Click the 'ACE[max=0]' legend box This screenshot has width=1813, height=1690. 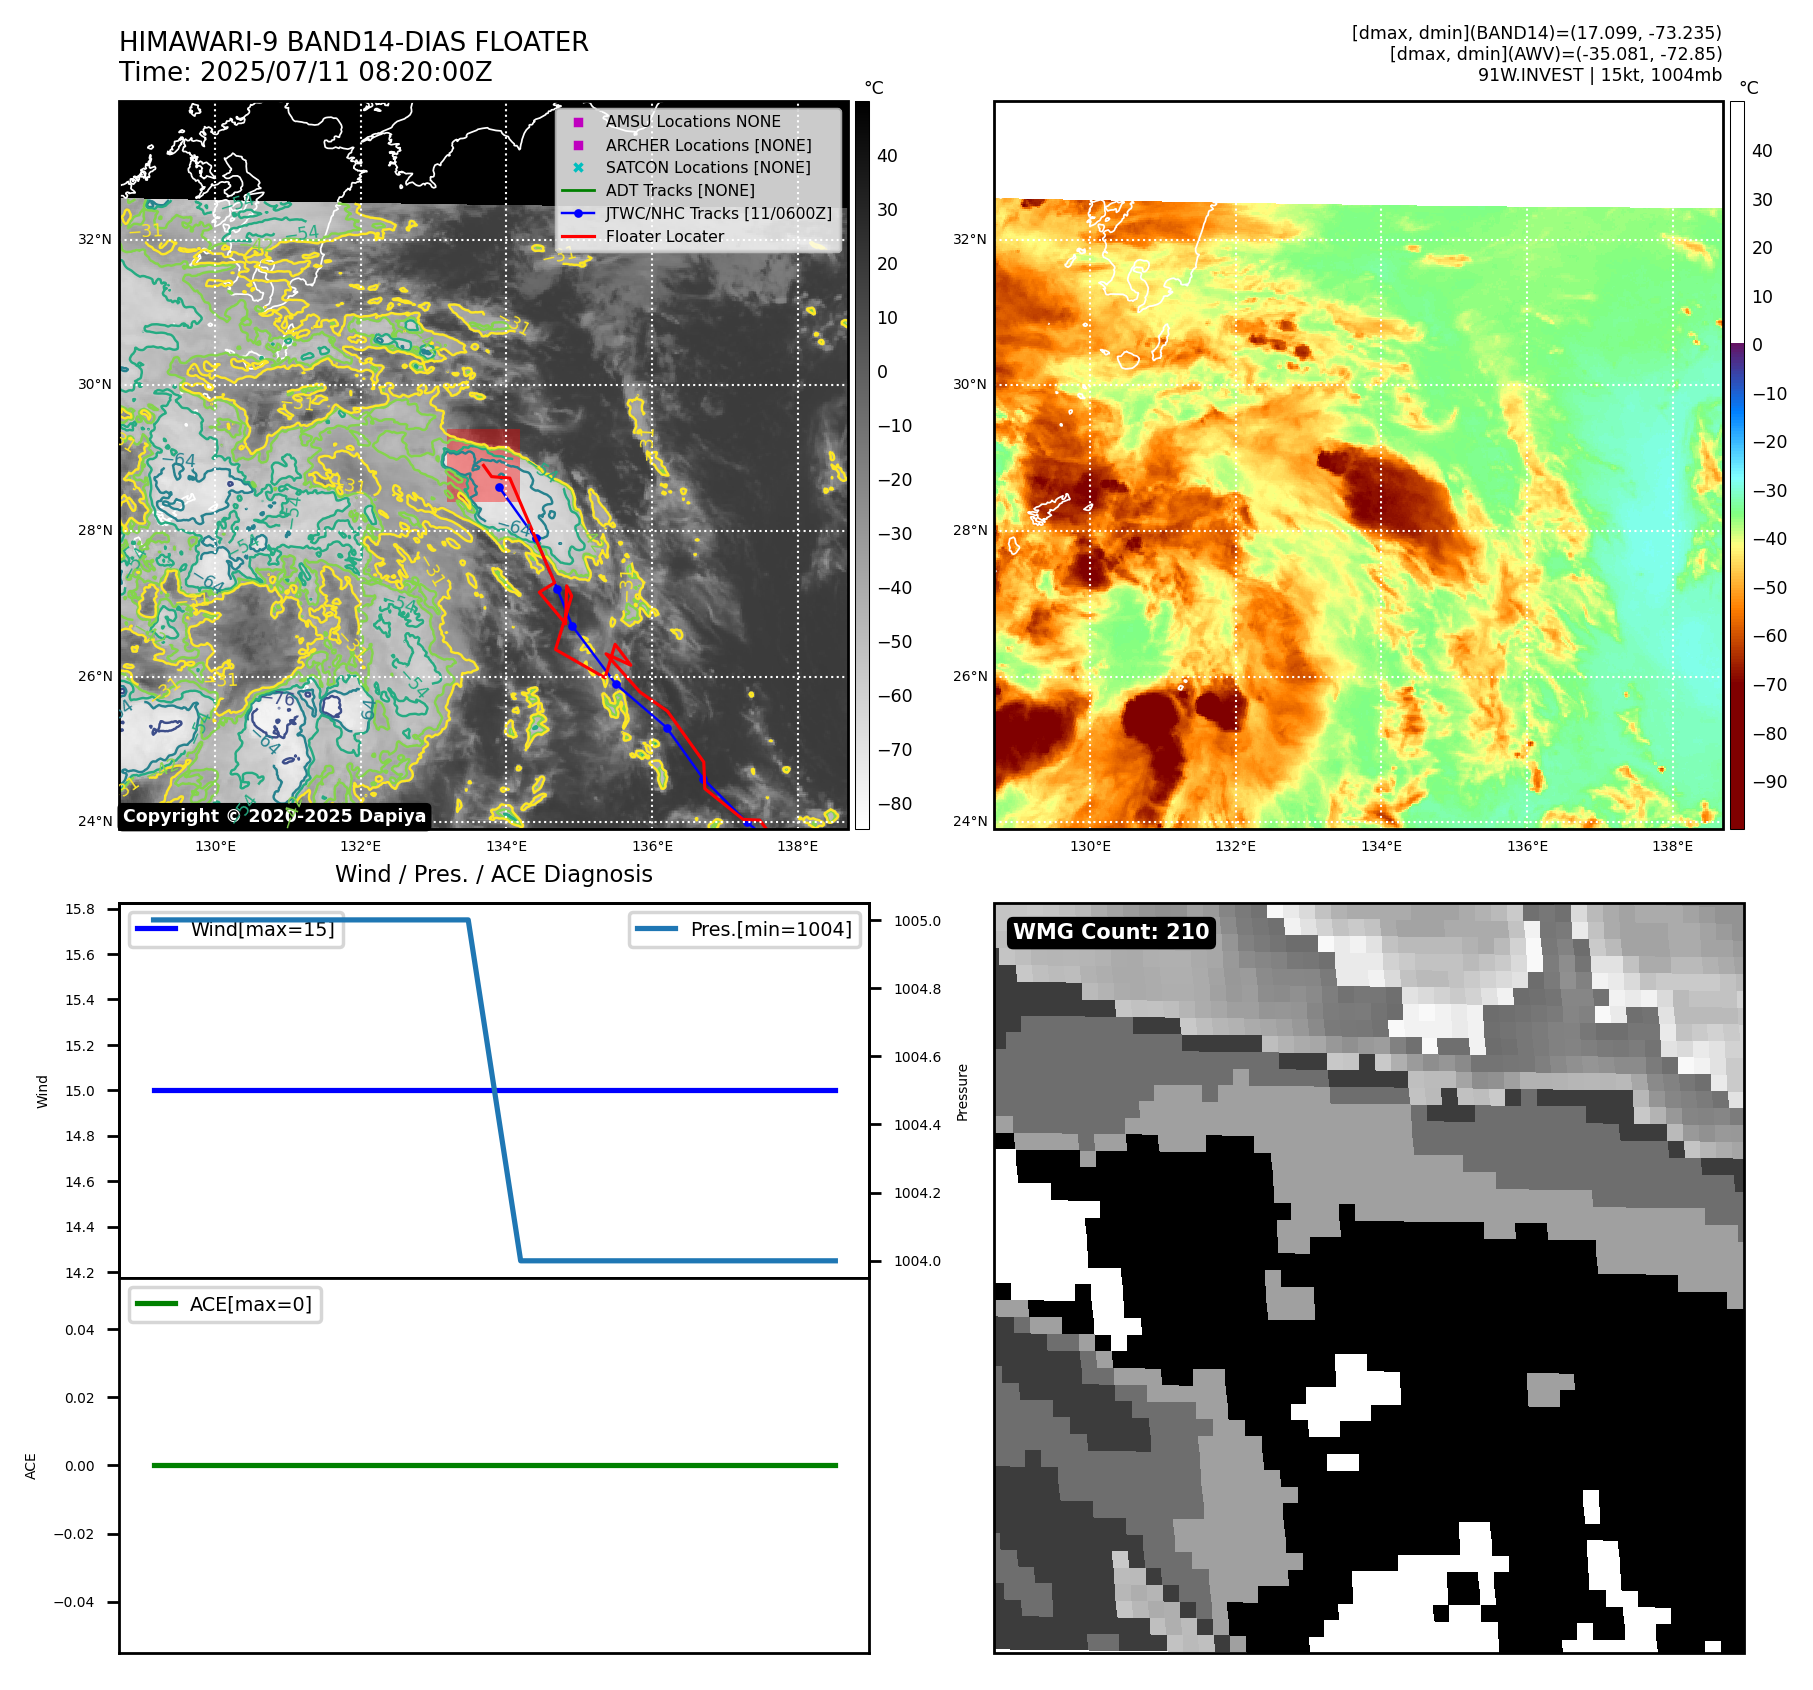point(225,1304)
